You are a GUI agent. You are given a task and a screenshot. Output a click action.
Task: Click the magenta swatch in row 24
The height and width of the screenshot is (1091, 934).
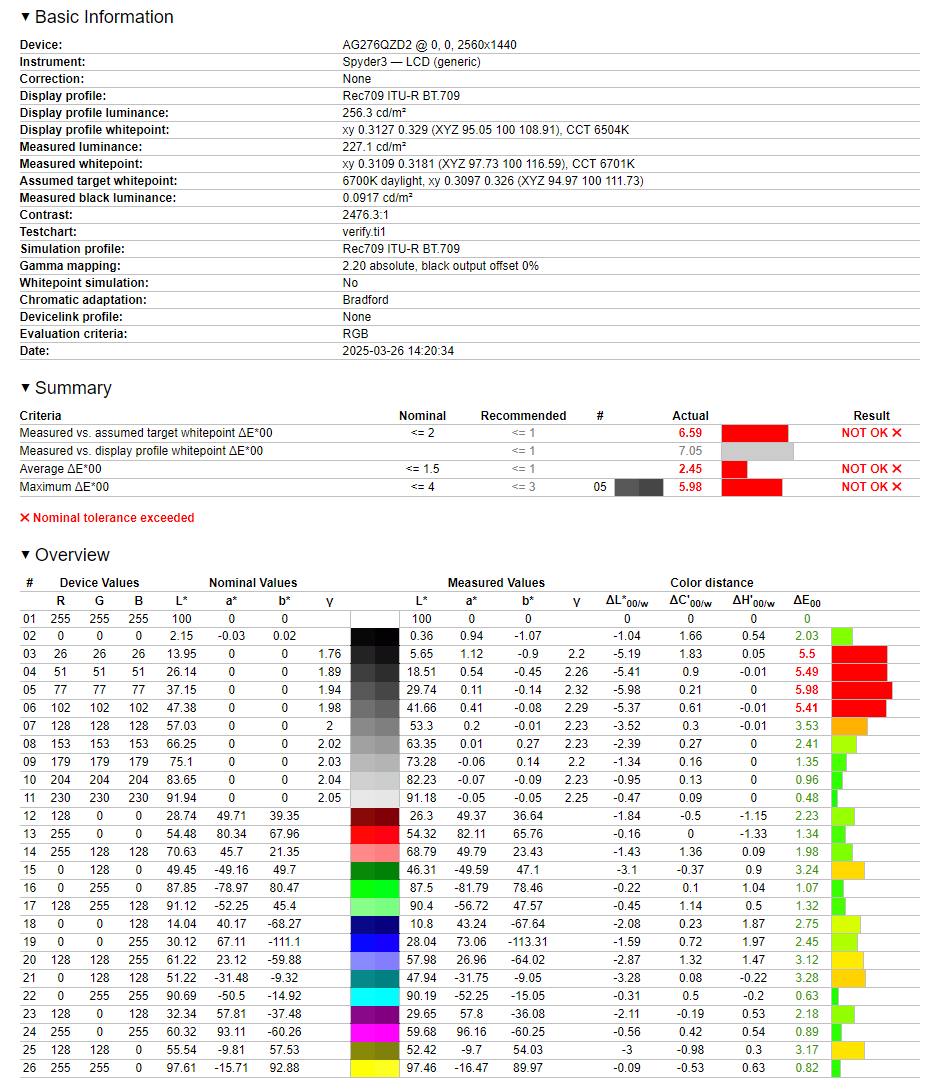pyautogui.click(x=375, y=1032)
